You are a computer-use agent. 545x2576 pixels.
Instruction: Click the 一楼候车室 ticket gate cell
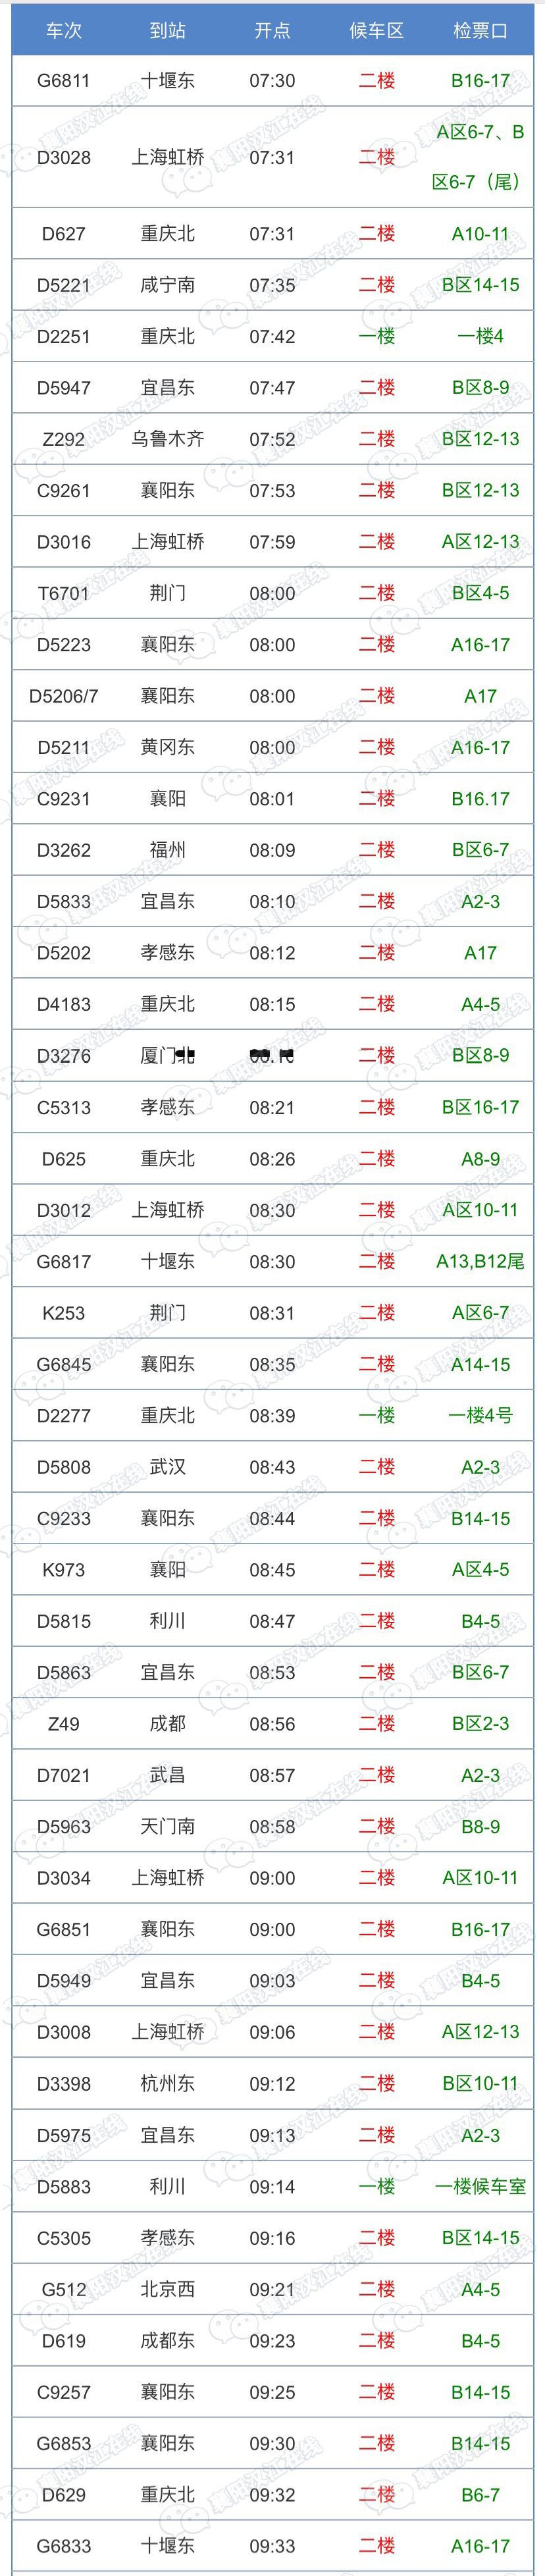[x=480, y=2186]
